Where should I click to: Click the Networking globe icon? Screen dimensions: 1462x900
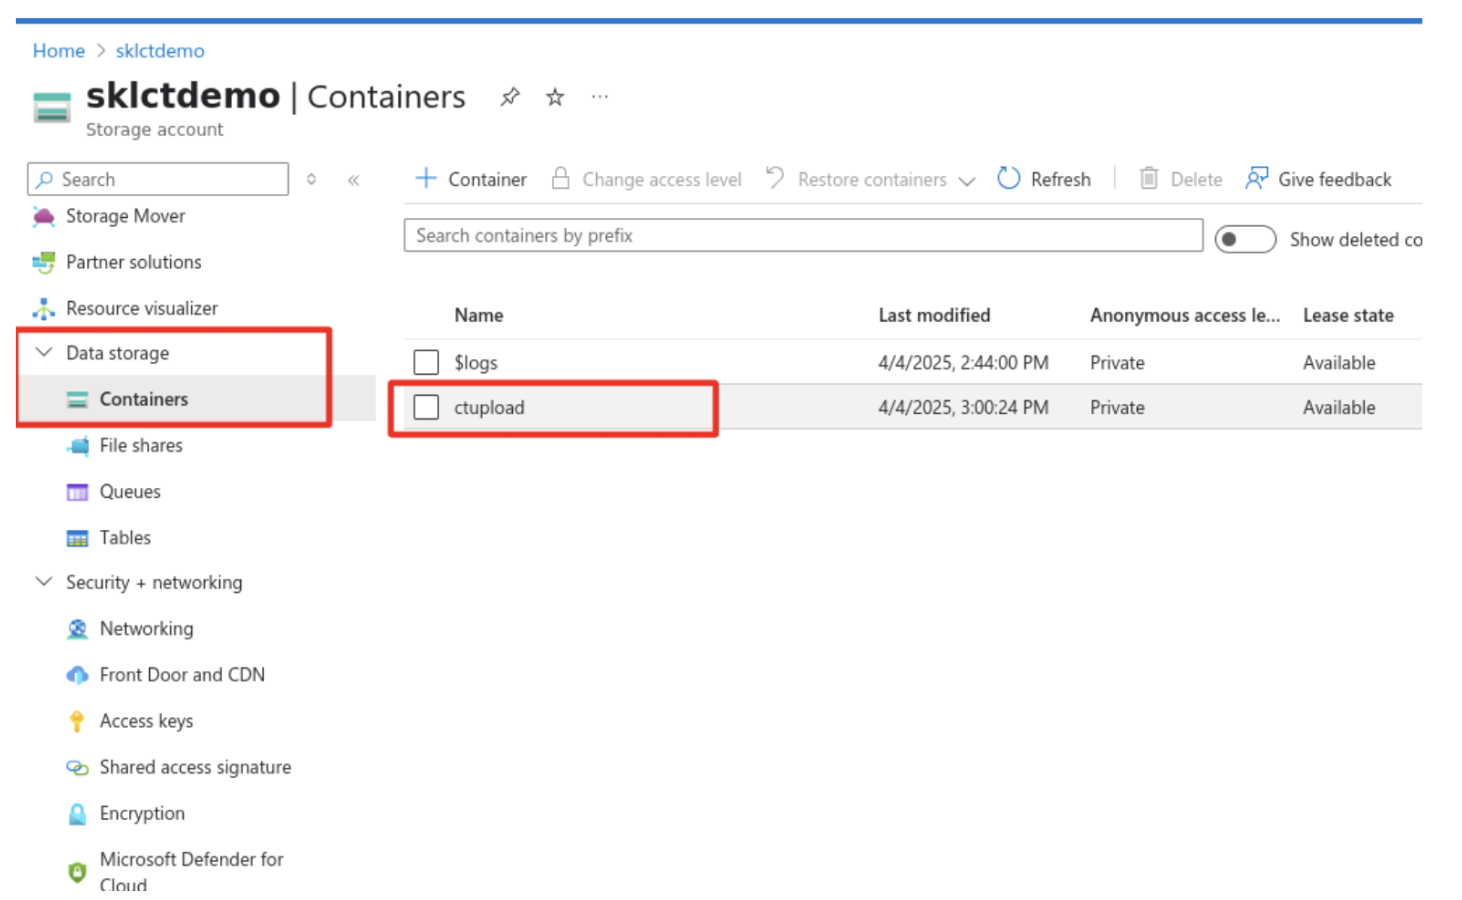click(x=77, y=629)
